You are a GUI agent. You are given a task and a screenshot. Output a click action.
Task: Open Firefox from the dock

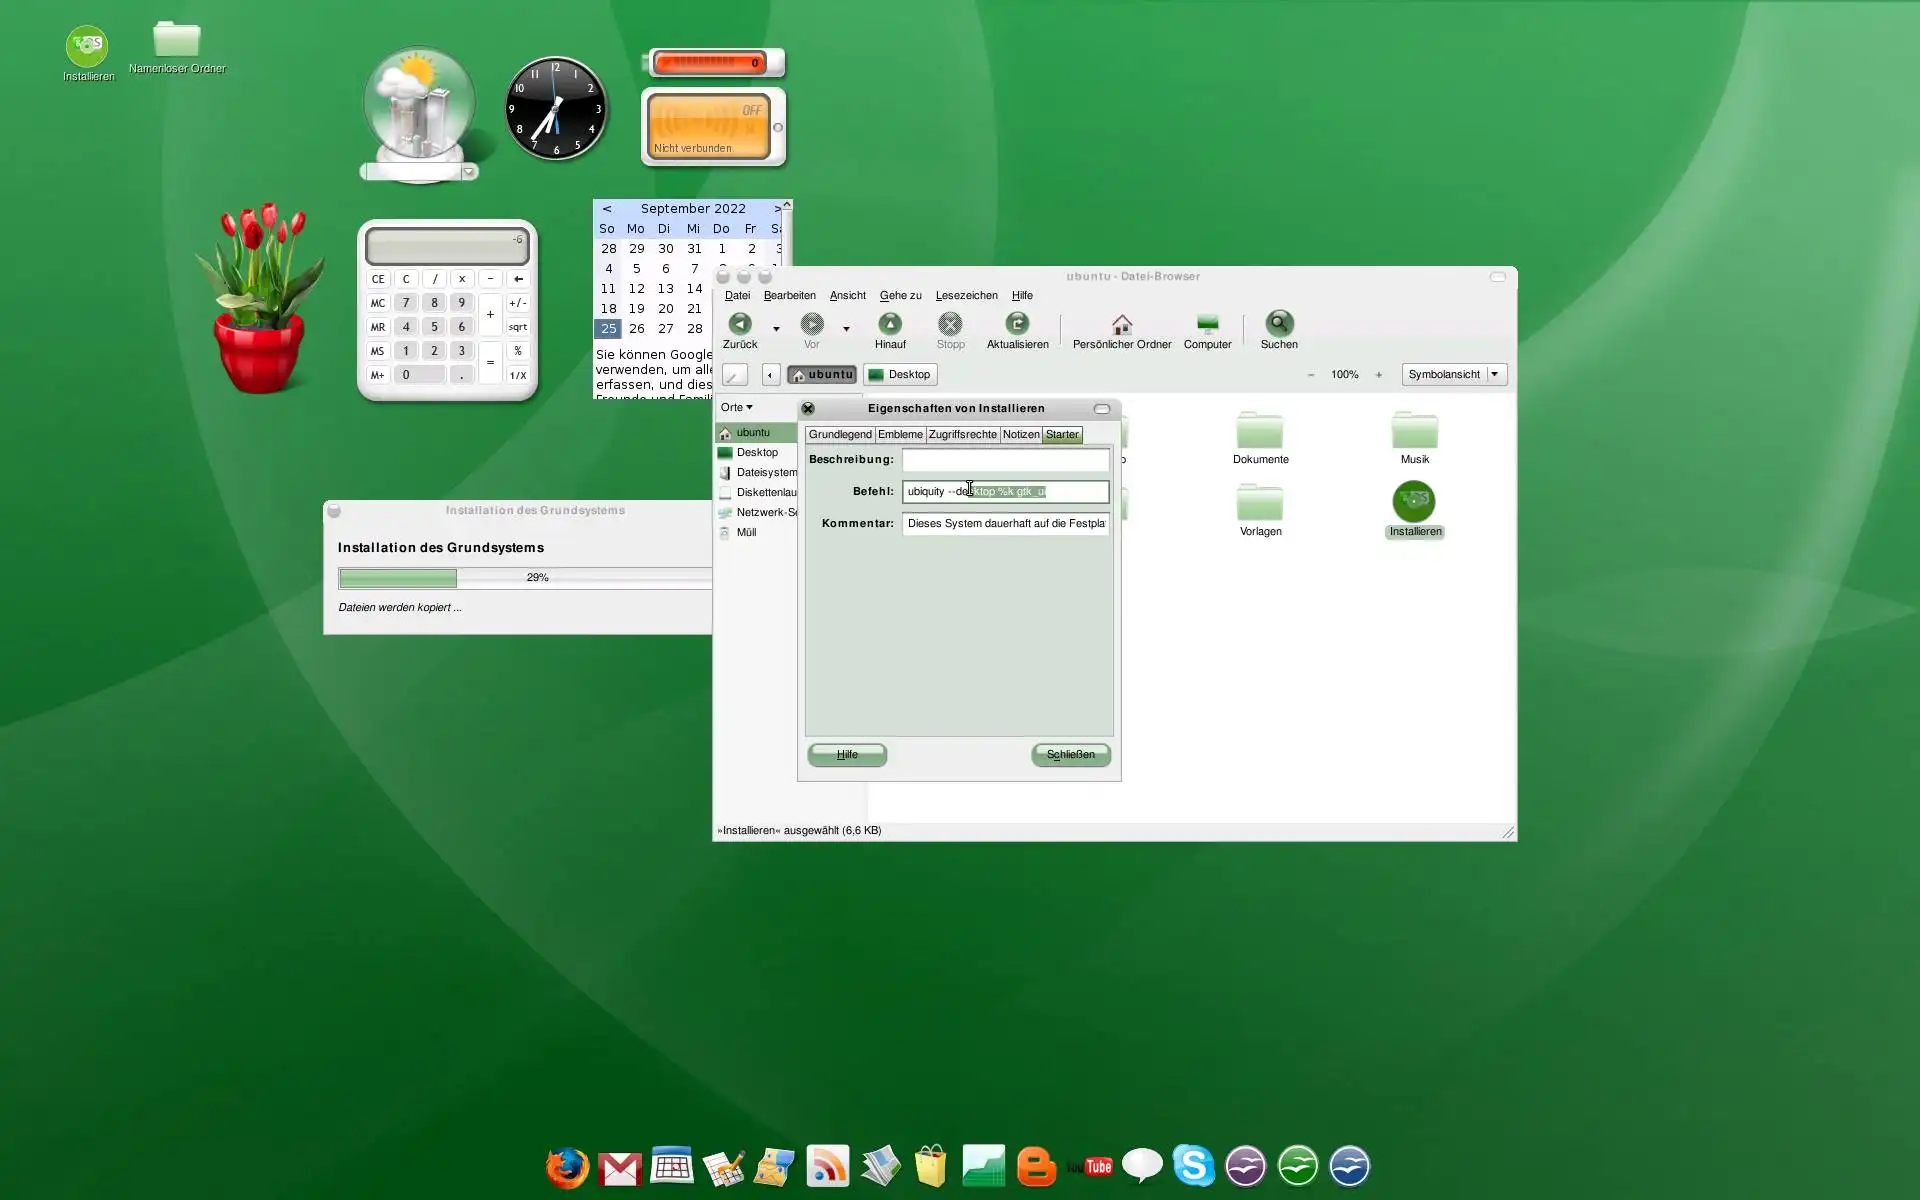click(x=567, y=1167)
